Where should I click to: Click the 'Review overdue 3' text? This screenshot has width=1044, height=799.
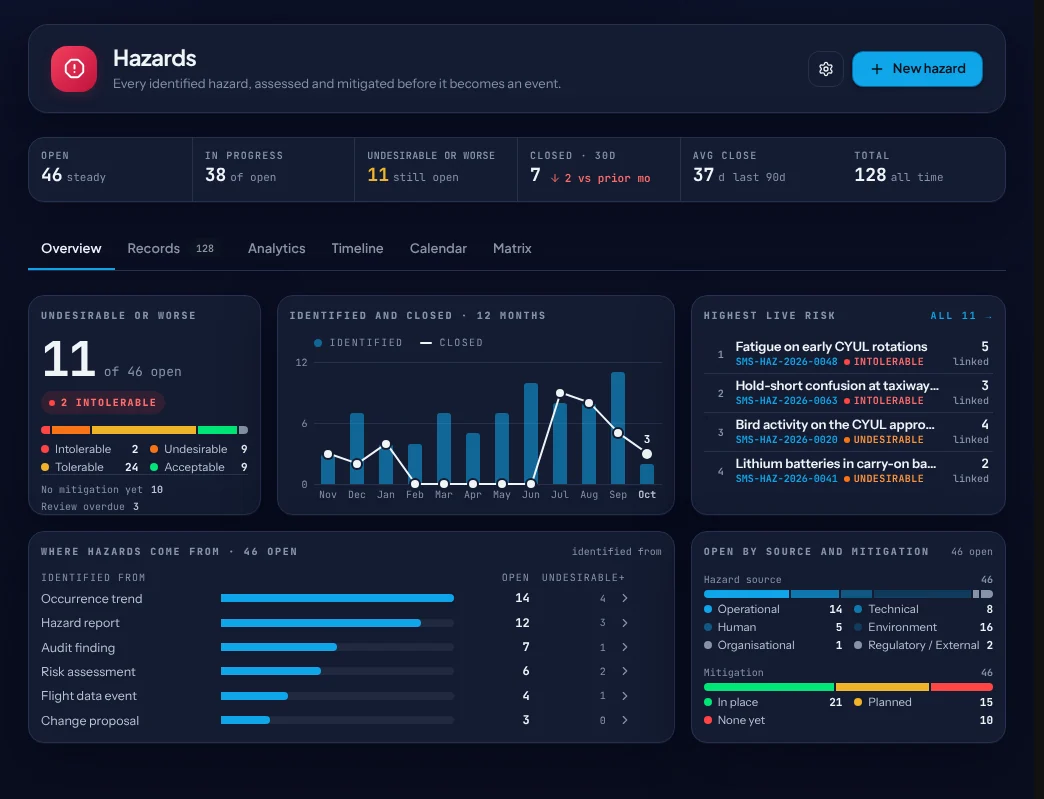[90, 507]
